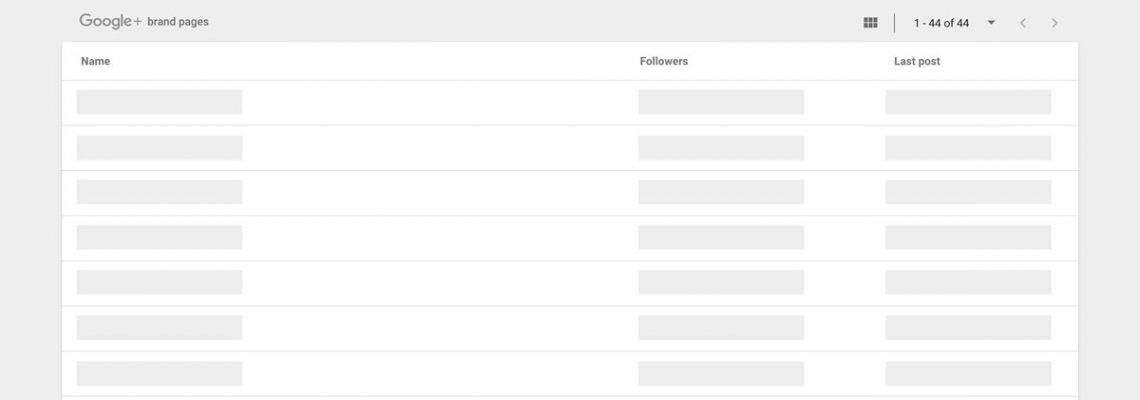Click sixth row's Followers placeholder

[x=721, y=327]
